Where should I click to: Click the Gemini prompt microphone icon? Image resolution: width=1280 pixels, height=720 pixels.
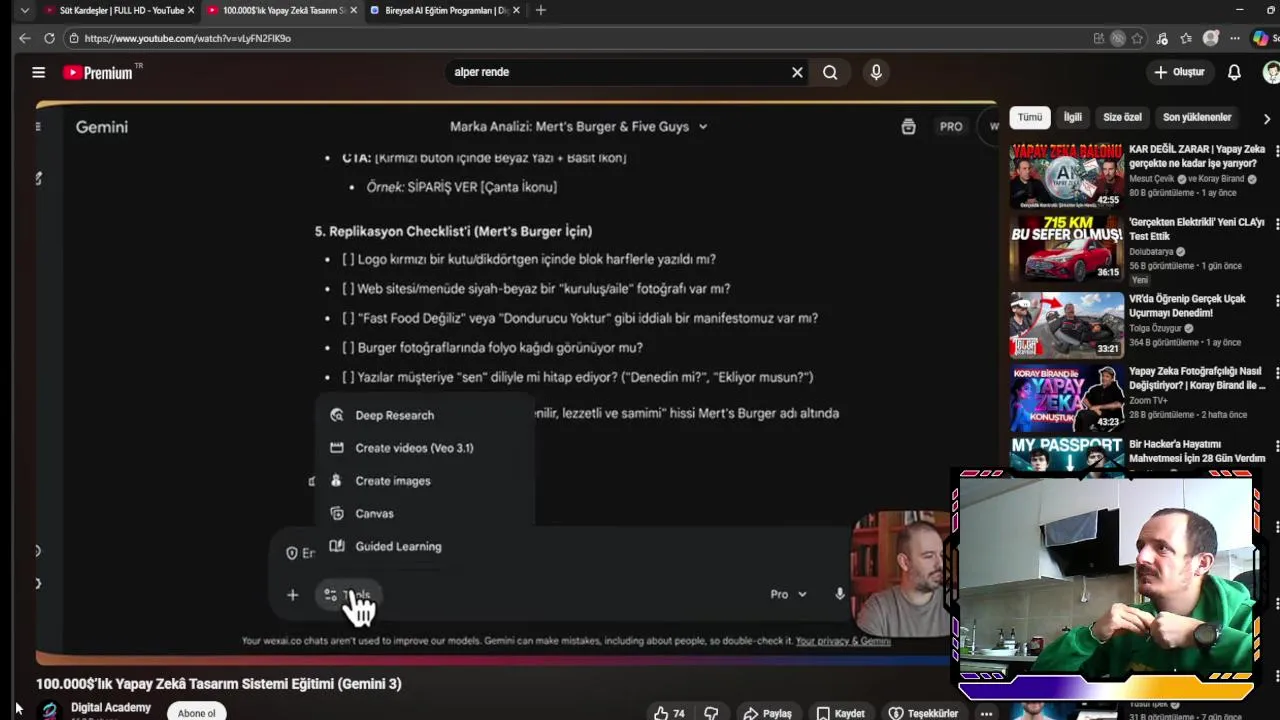pos(840,594)
